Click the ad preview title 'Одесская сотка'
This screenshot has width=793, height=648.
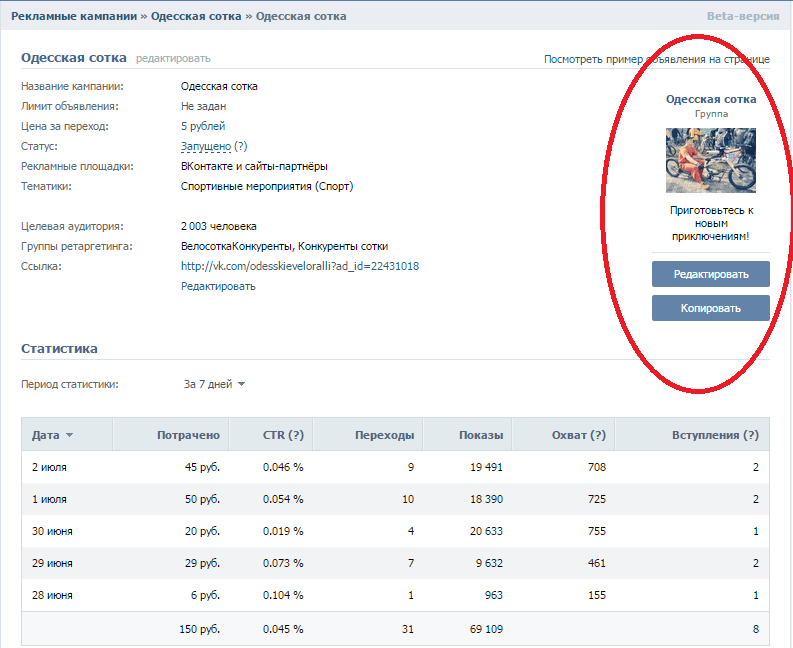pyautogui.click(x=711, y=99)
